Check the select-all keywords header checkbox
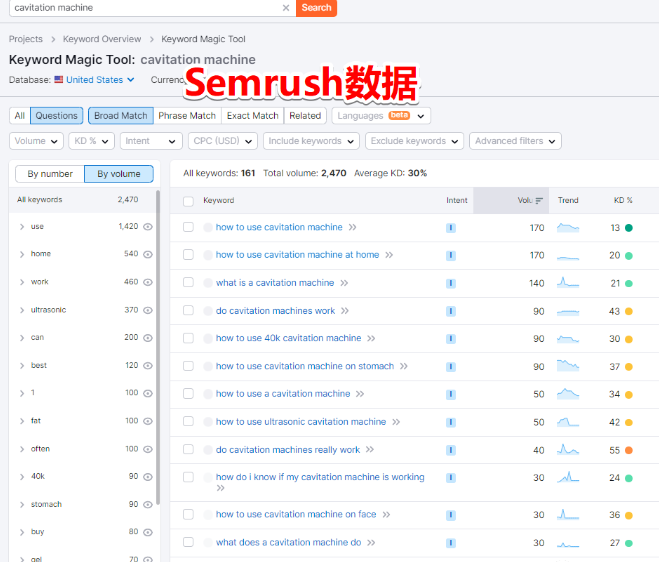 [x=188, y=201]
